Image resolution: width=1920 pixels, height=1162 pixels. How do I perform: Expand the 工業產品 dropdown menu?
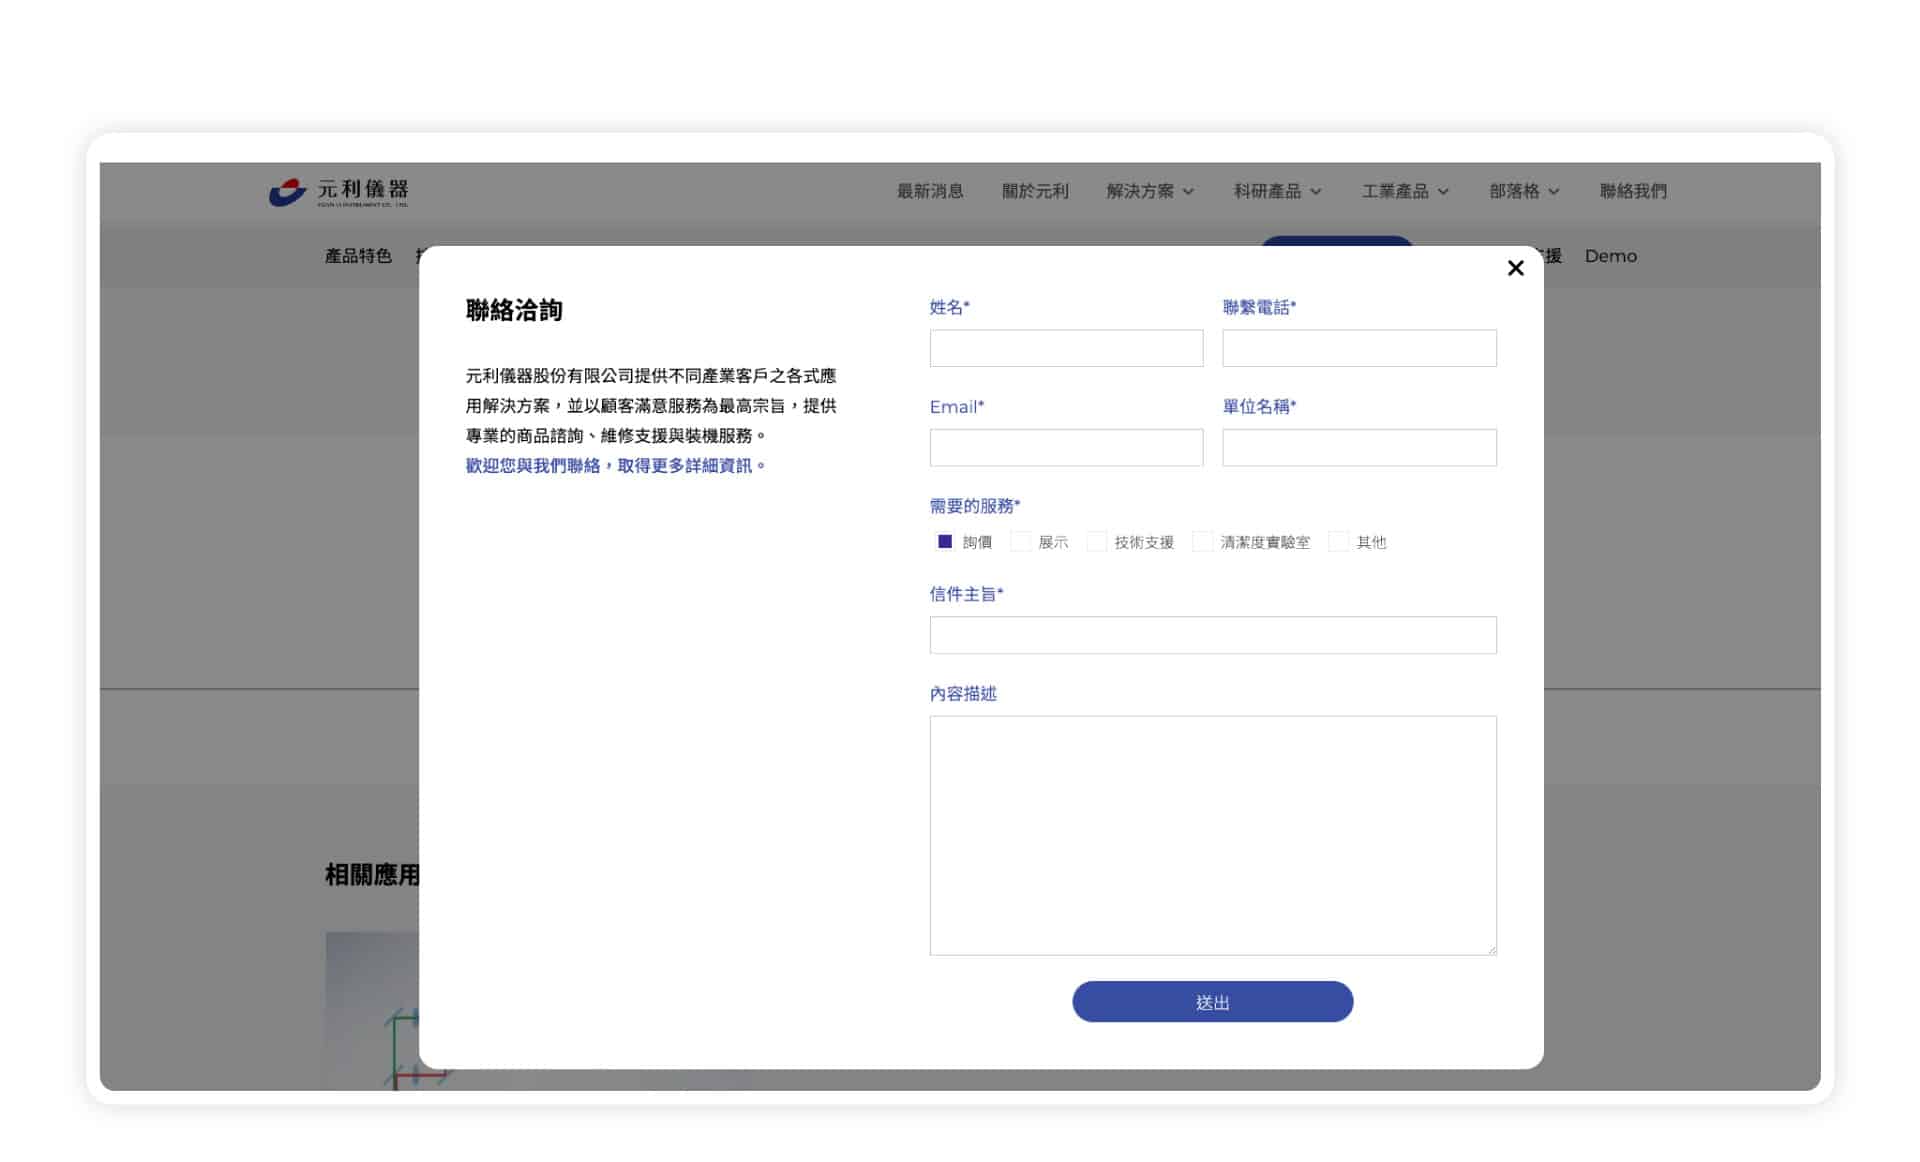pyautogui.click(x=1405, y=191)
